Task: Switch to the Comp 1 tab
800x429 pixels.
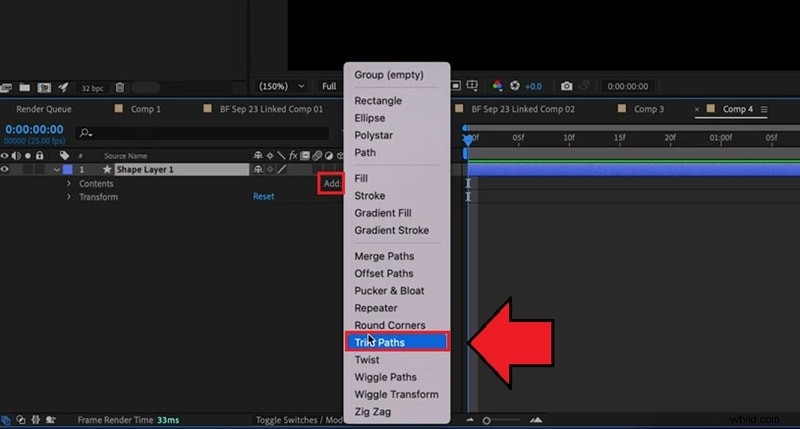Action: [x=145, y=109]
